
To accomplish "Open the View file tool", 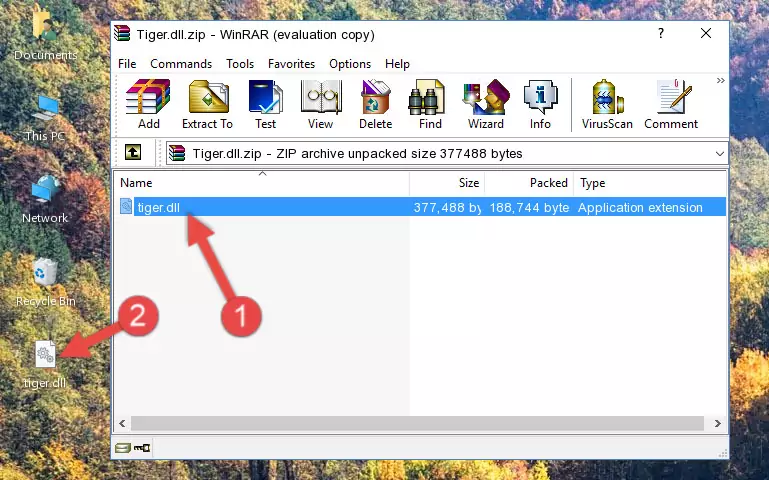I will 321,104.
